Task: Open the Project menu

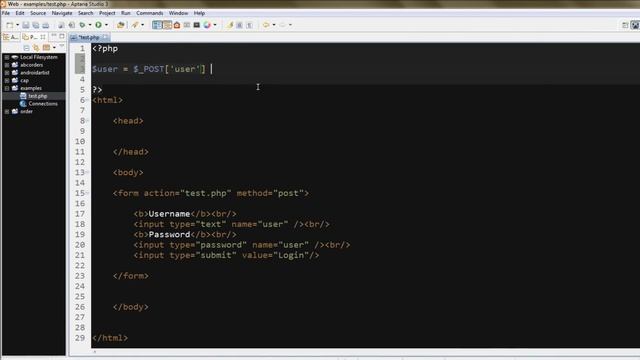Action: (107, 13)
